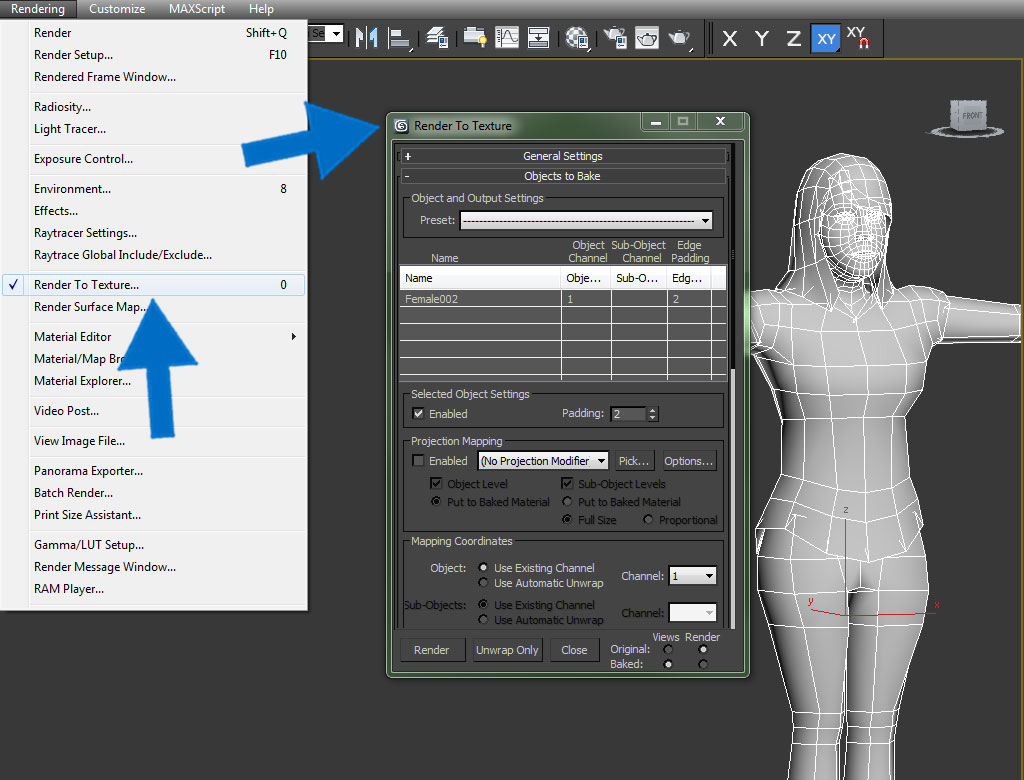Viewport: 1024px width, 780px height.
Task: Click the Options button in Projection Mapping
Action: click(689, 461)
